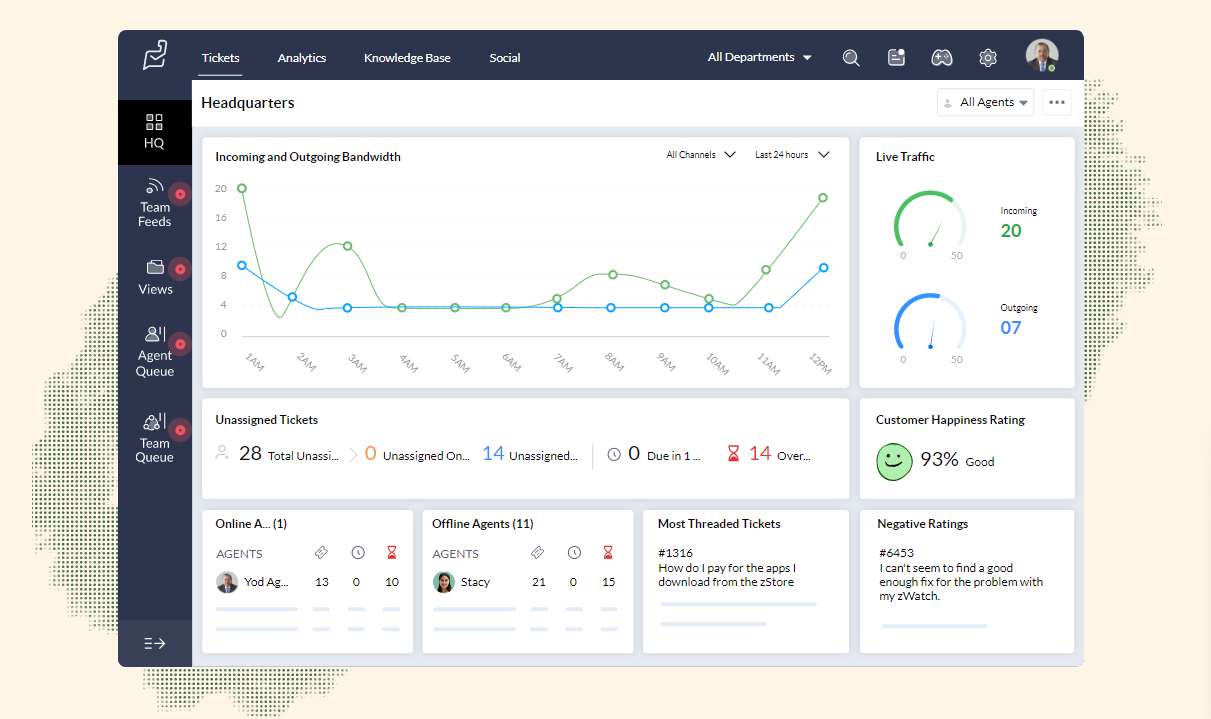Switch to the Analytics tab
The height and width of the screenshot is (719, 1211).
302,58
